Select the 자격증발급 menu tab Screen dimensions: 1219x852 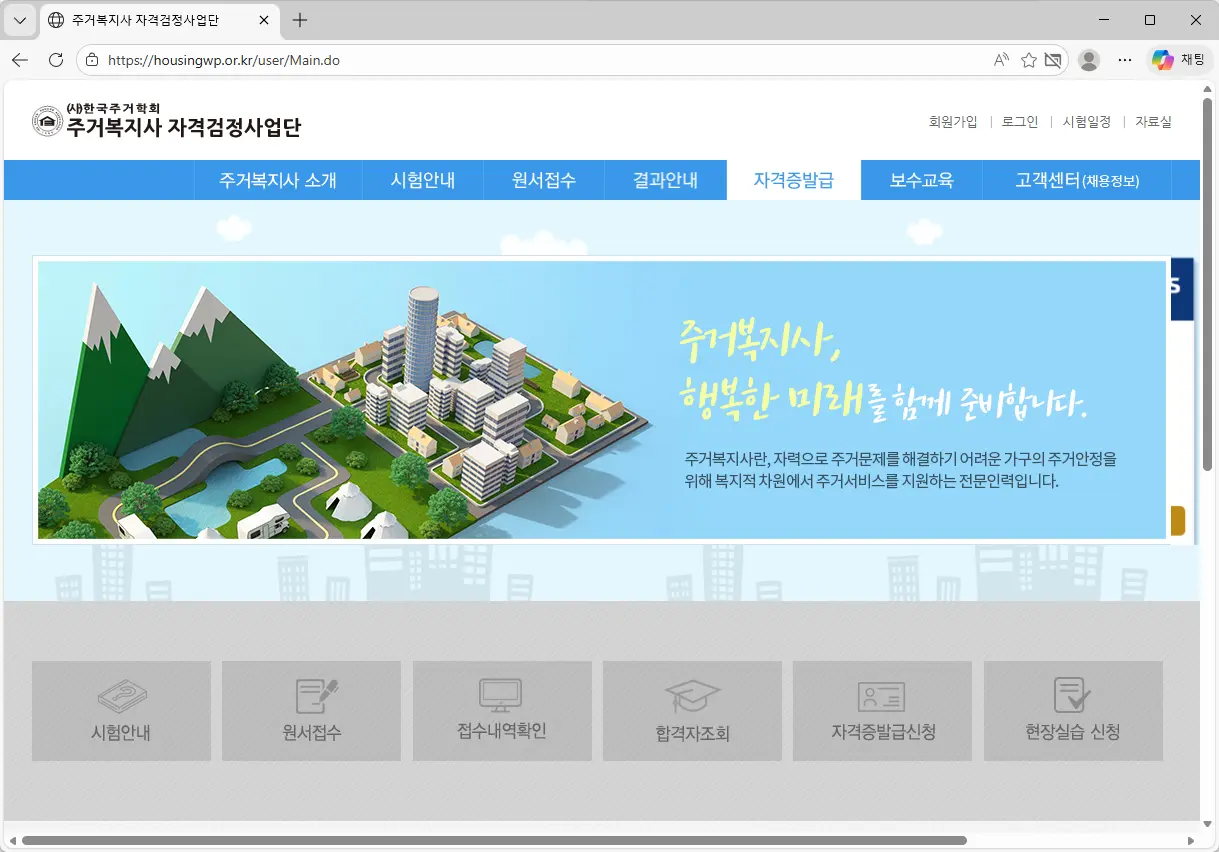point(794,181)
